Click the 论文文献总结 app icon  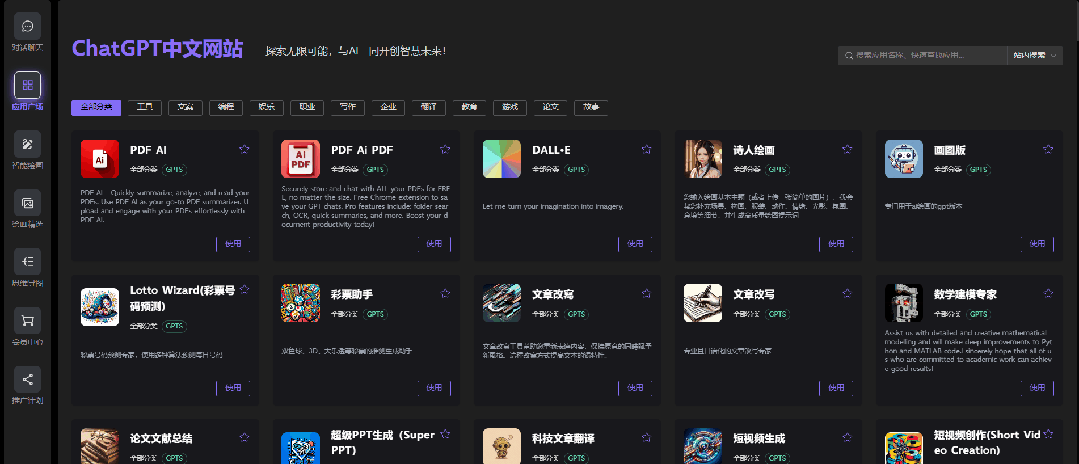tap(100, 446)
